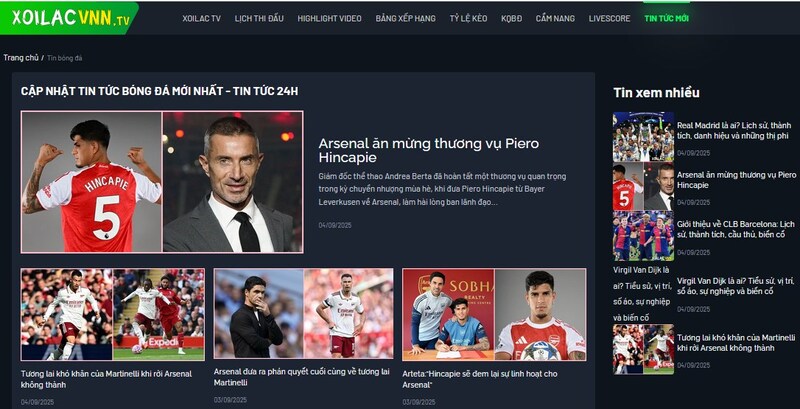This screenshot has height=409, width=800.
Task: Open Cẩm nang menu item
Action: (x=555, y=18)
